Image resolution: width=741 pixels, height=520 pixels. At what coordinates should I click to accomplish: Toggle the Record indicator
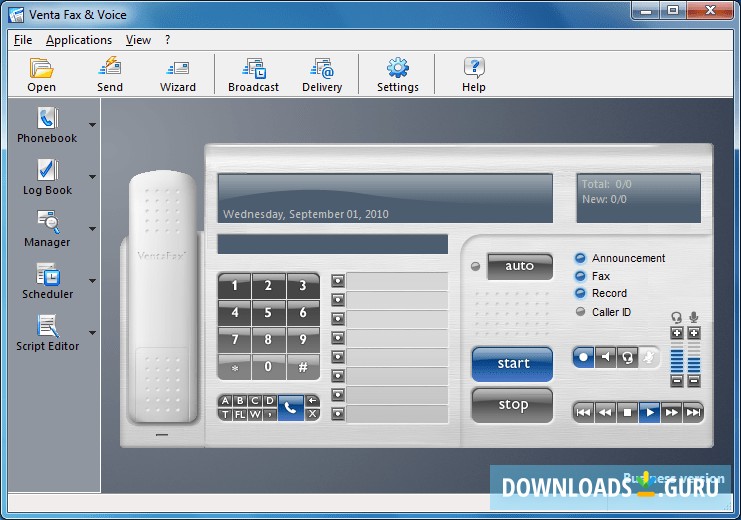tap(580, 294)
